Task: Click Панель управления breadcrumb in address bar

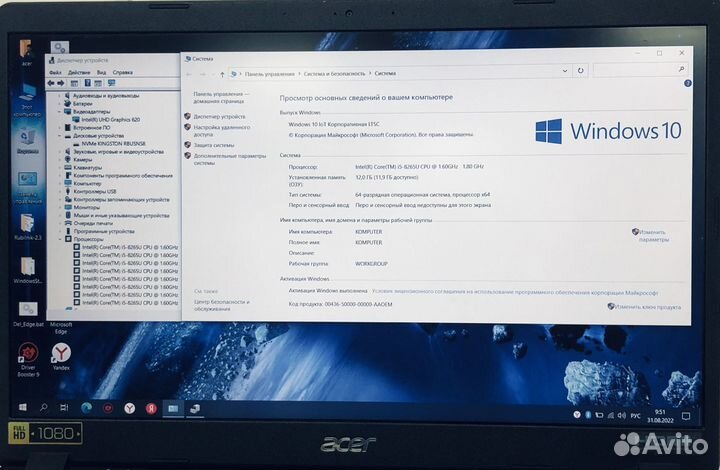Action: [x=270, y=74]
